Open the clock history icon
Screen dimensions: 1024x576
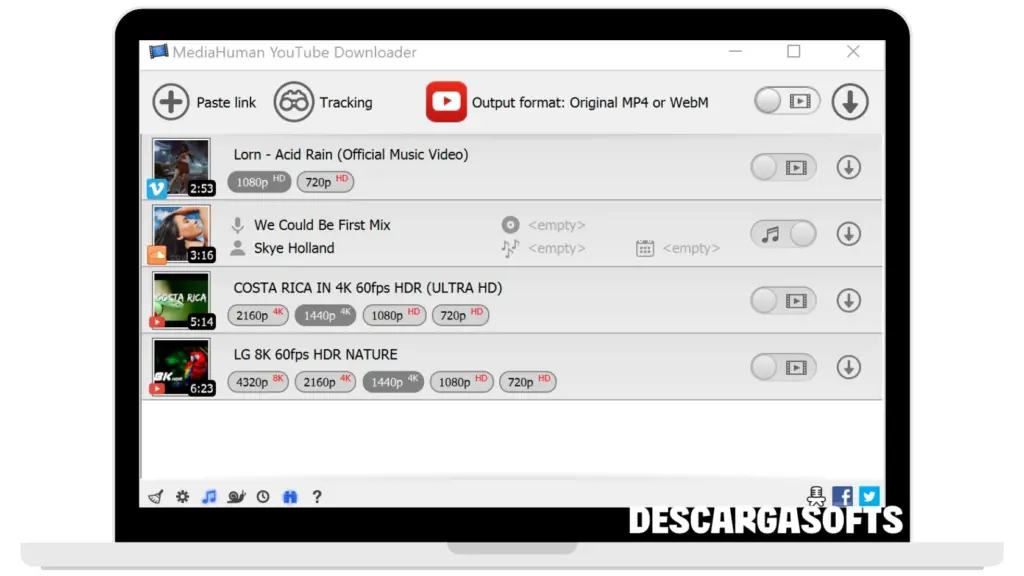pyautogui.click(x=263, y=496)
